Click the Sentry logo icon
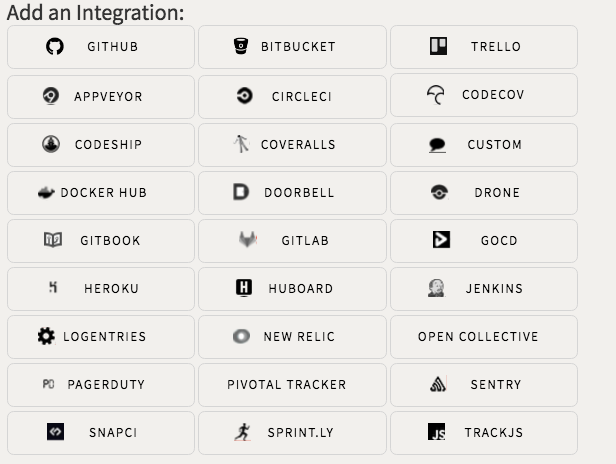 [438, 384]
